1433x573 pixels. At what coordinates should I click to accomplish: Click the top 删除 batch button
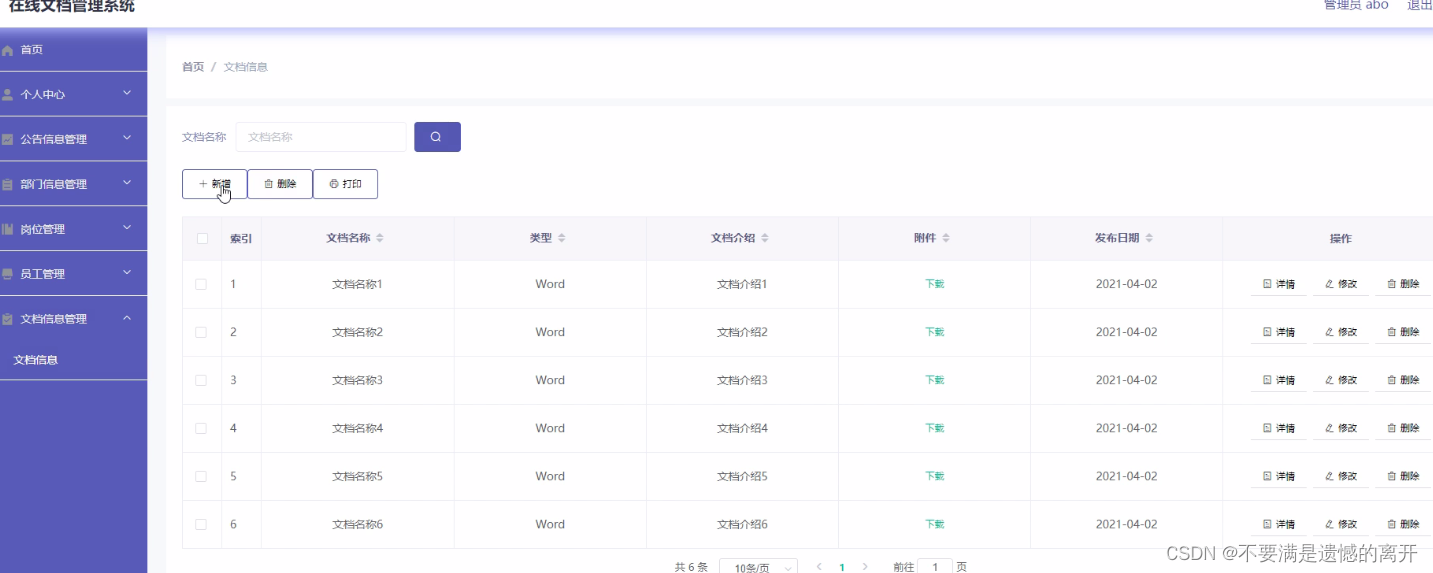pyautogui.click(x=280, y=184)
